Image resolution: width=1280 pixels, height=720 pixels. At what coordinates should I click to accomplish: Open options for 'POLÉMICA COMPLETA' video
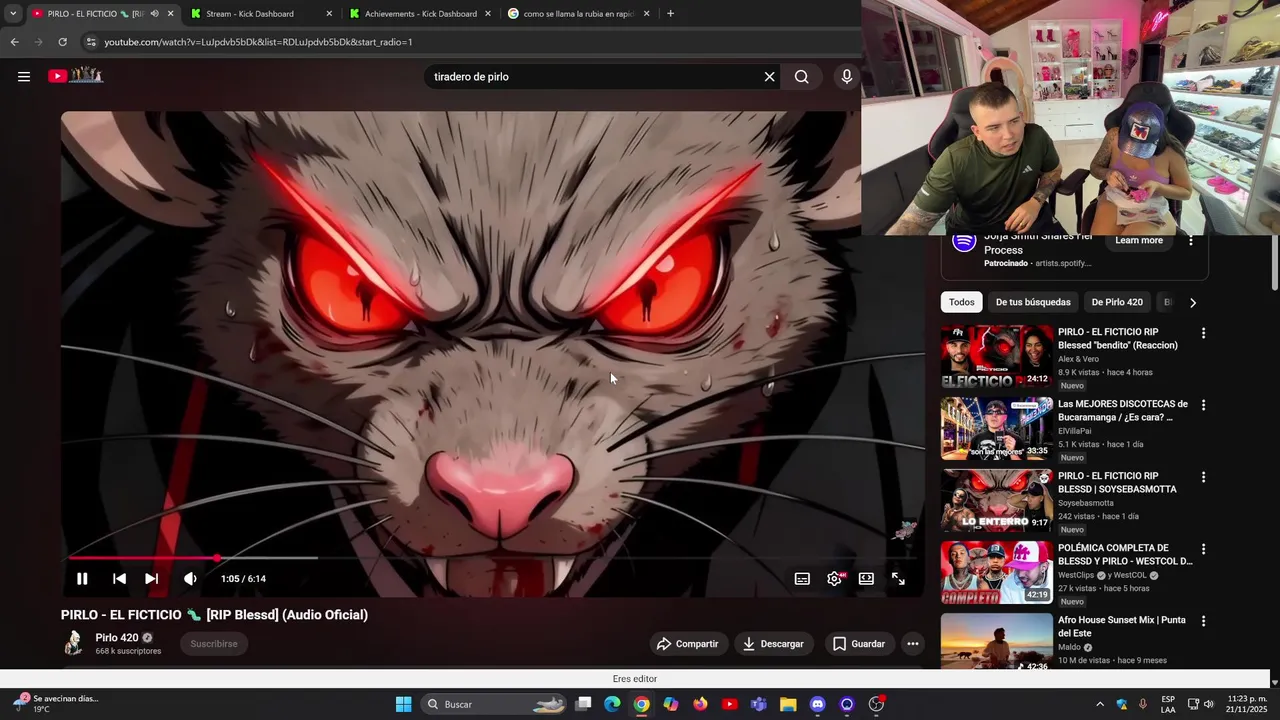tap(1203, 549)
